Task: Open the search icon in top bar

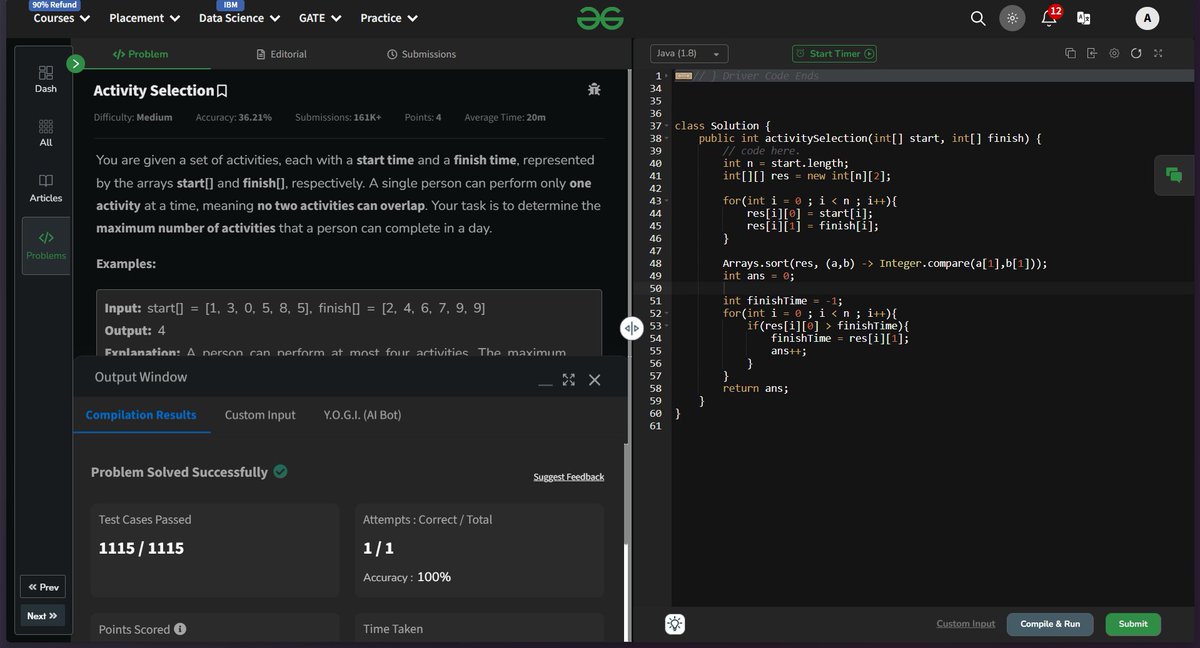Action: (979, 18)
